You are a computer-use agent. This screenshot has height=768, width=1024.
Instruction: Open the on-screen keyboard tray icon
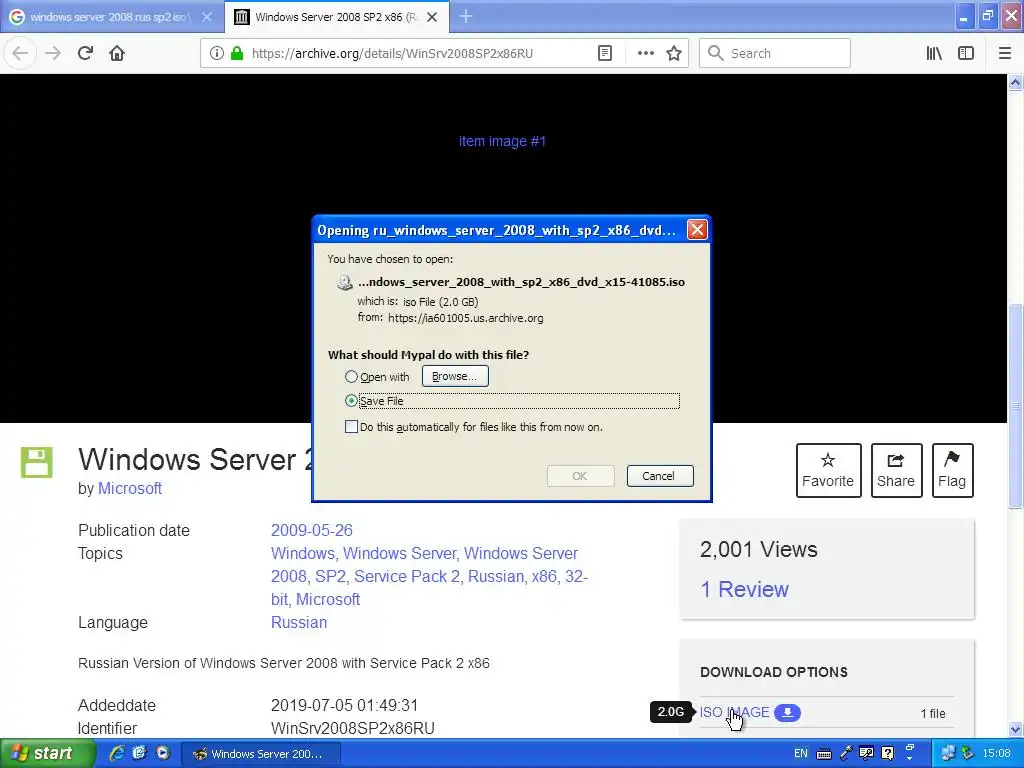tap(824, 754)
